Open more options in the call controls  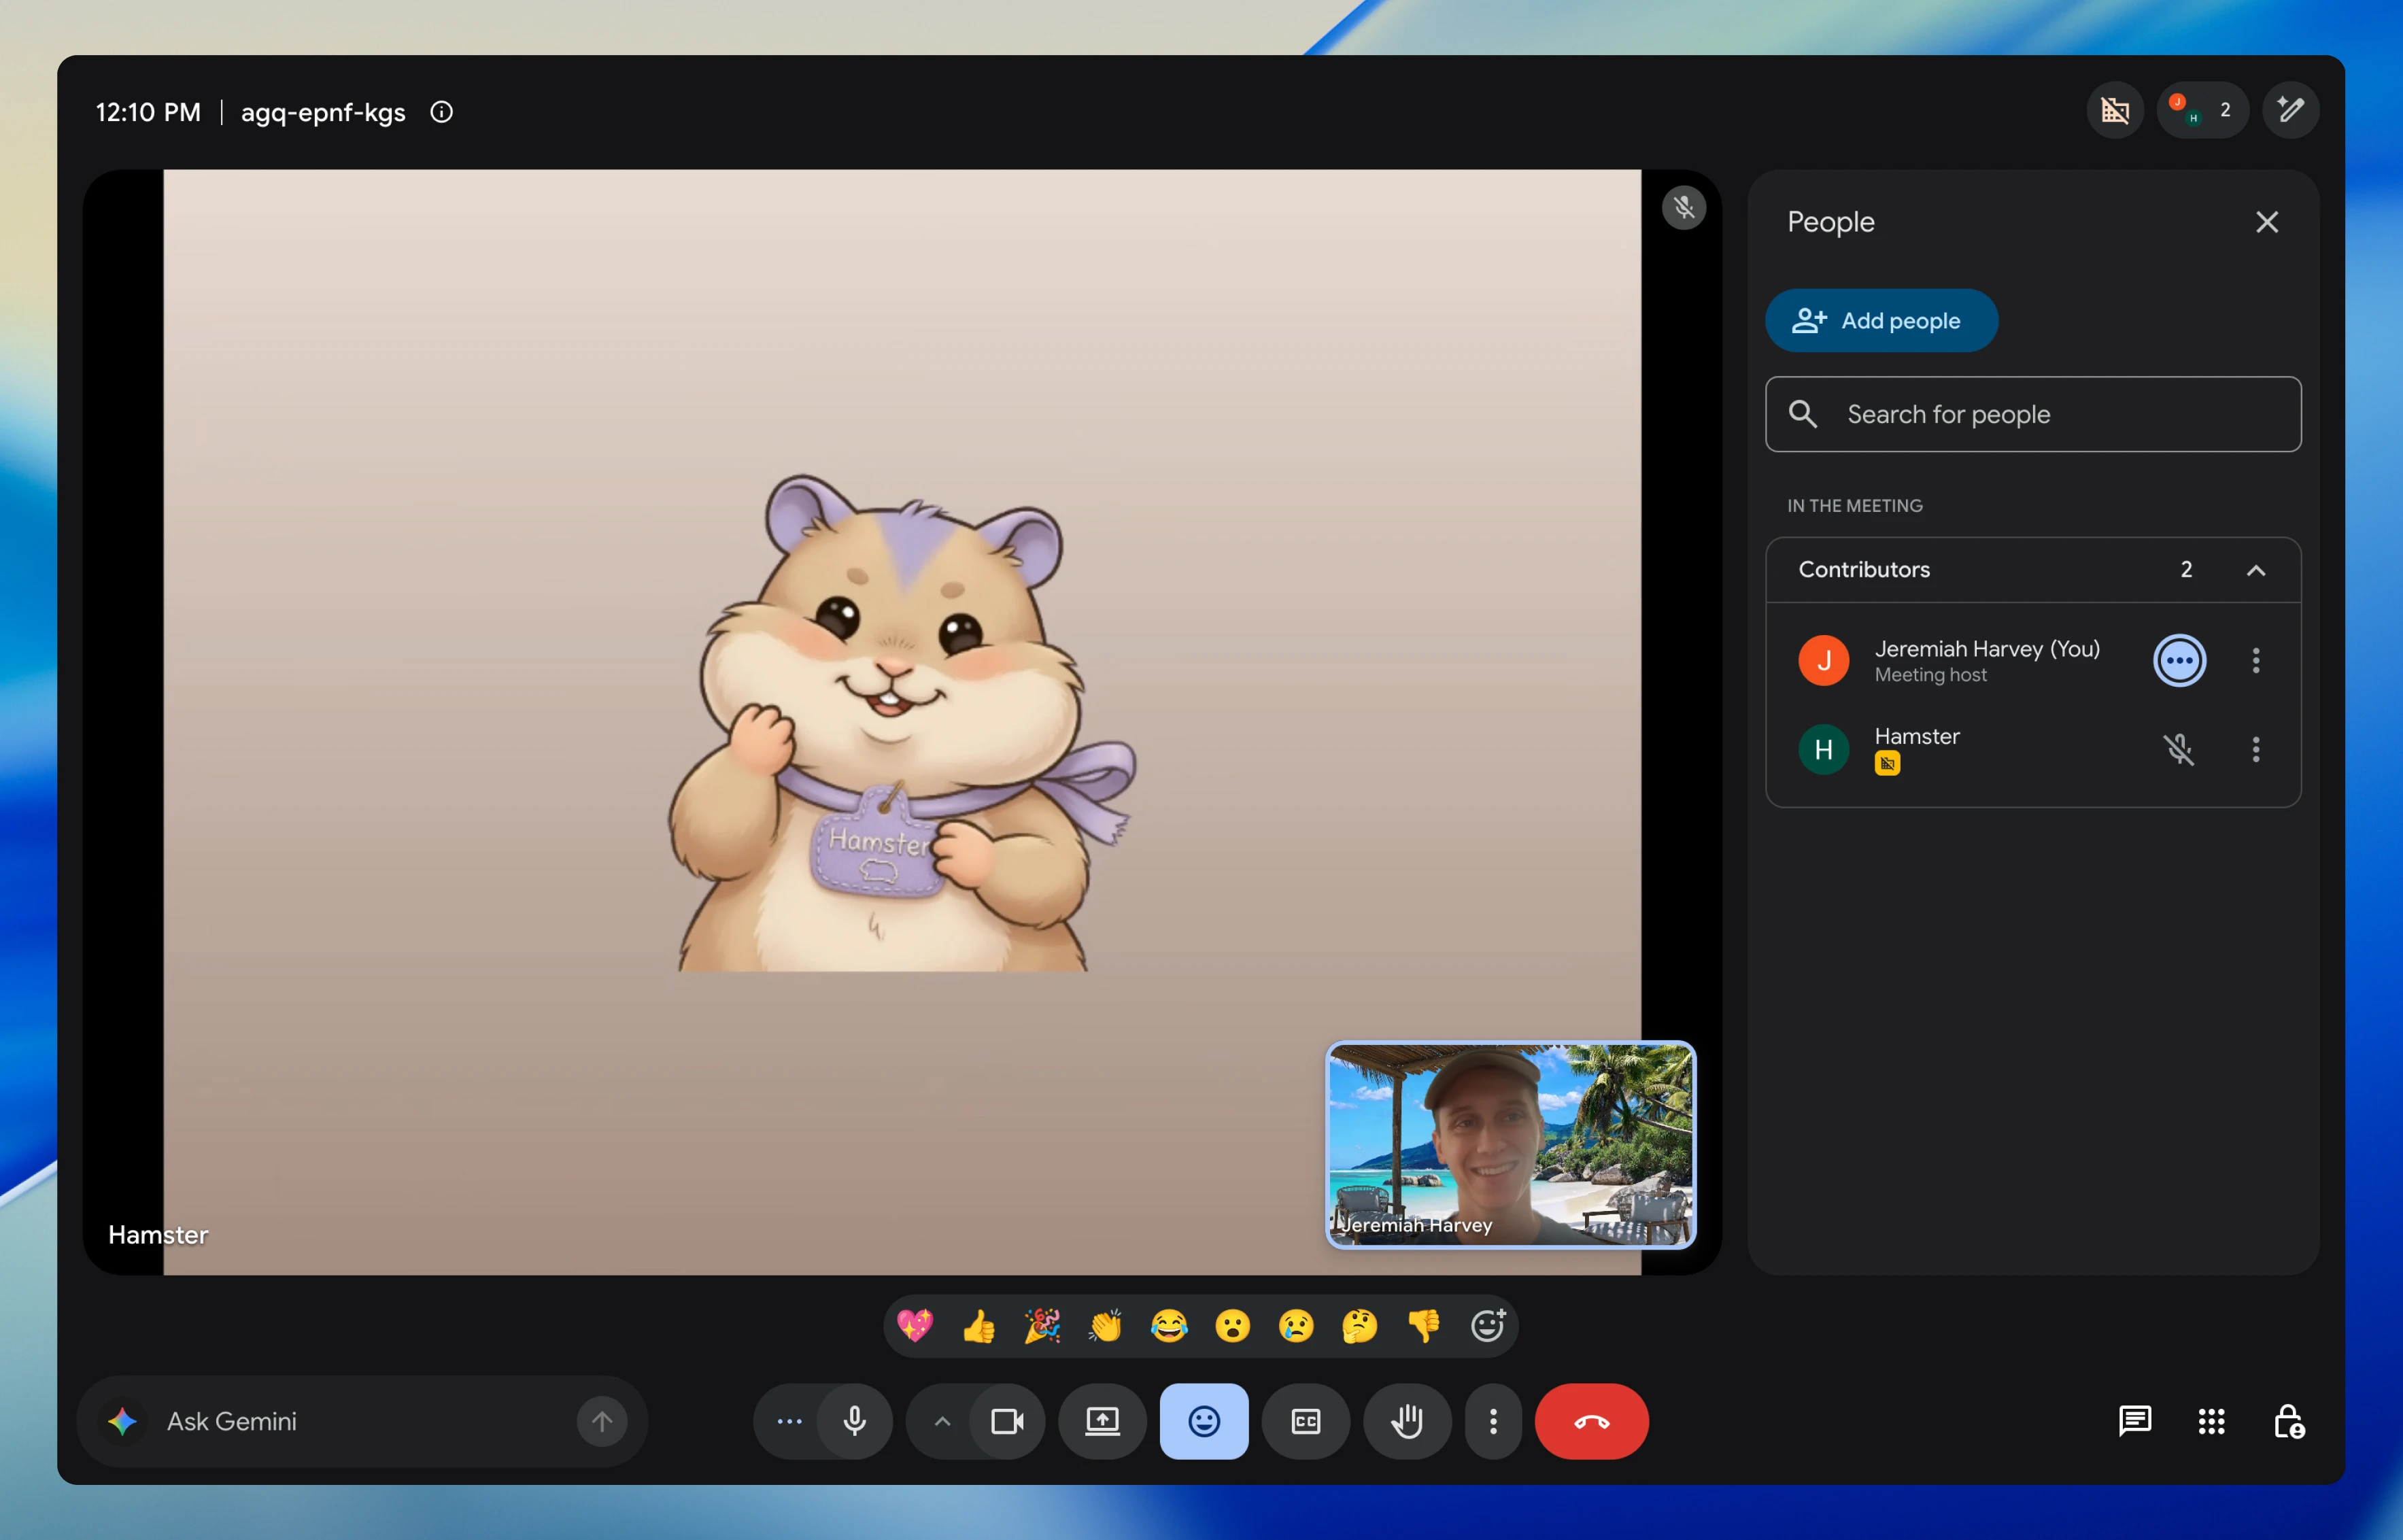click(1493, 1421)
